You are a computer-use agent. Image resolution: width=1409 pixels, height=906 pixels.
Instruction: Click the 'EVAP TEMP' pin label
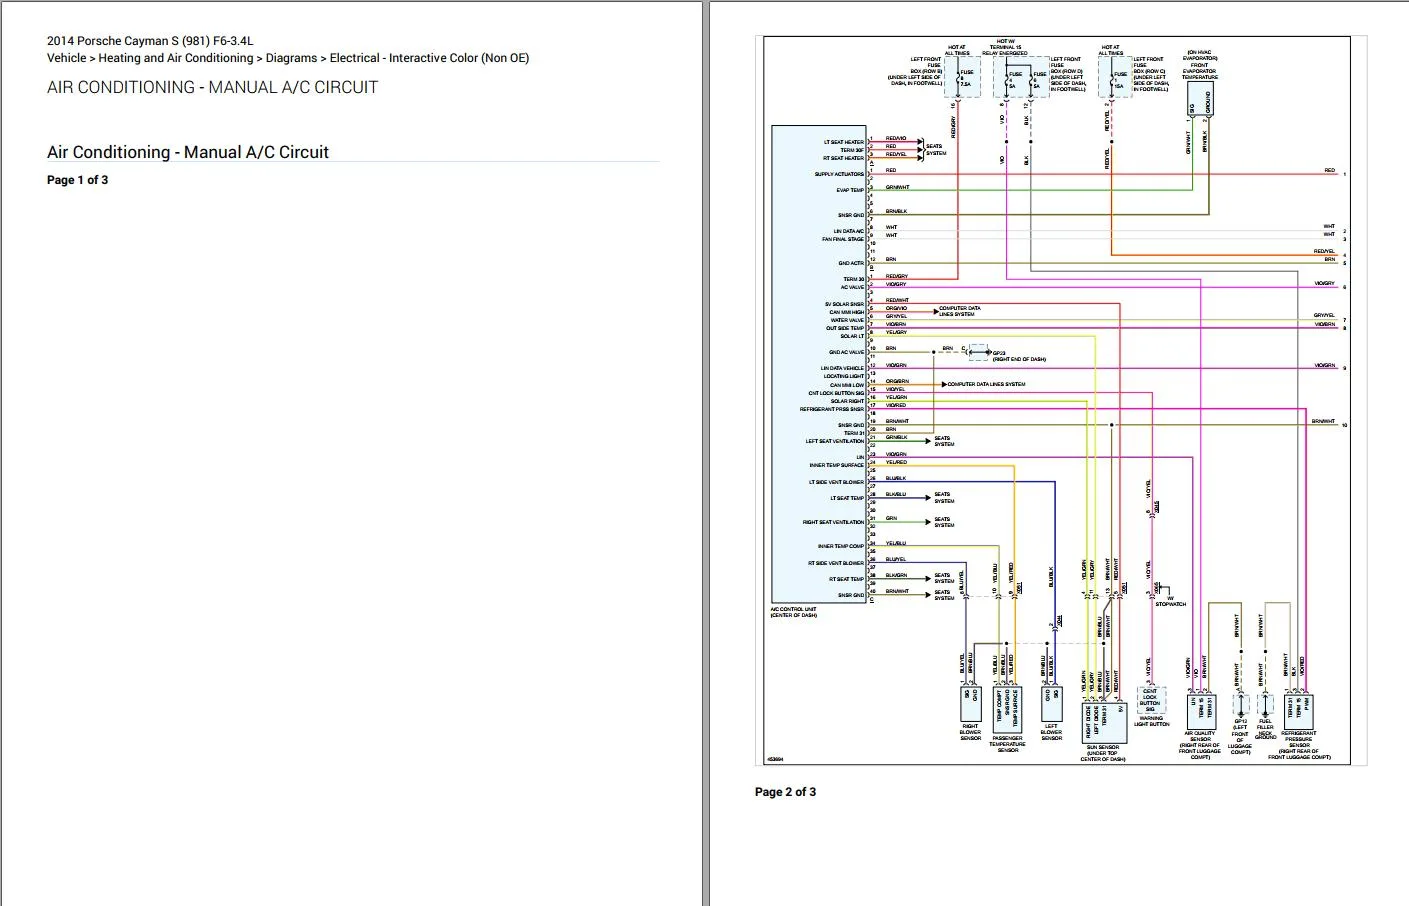(850, 190)
